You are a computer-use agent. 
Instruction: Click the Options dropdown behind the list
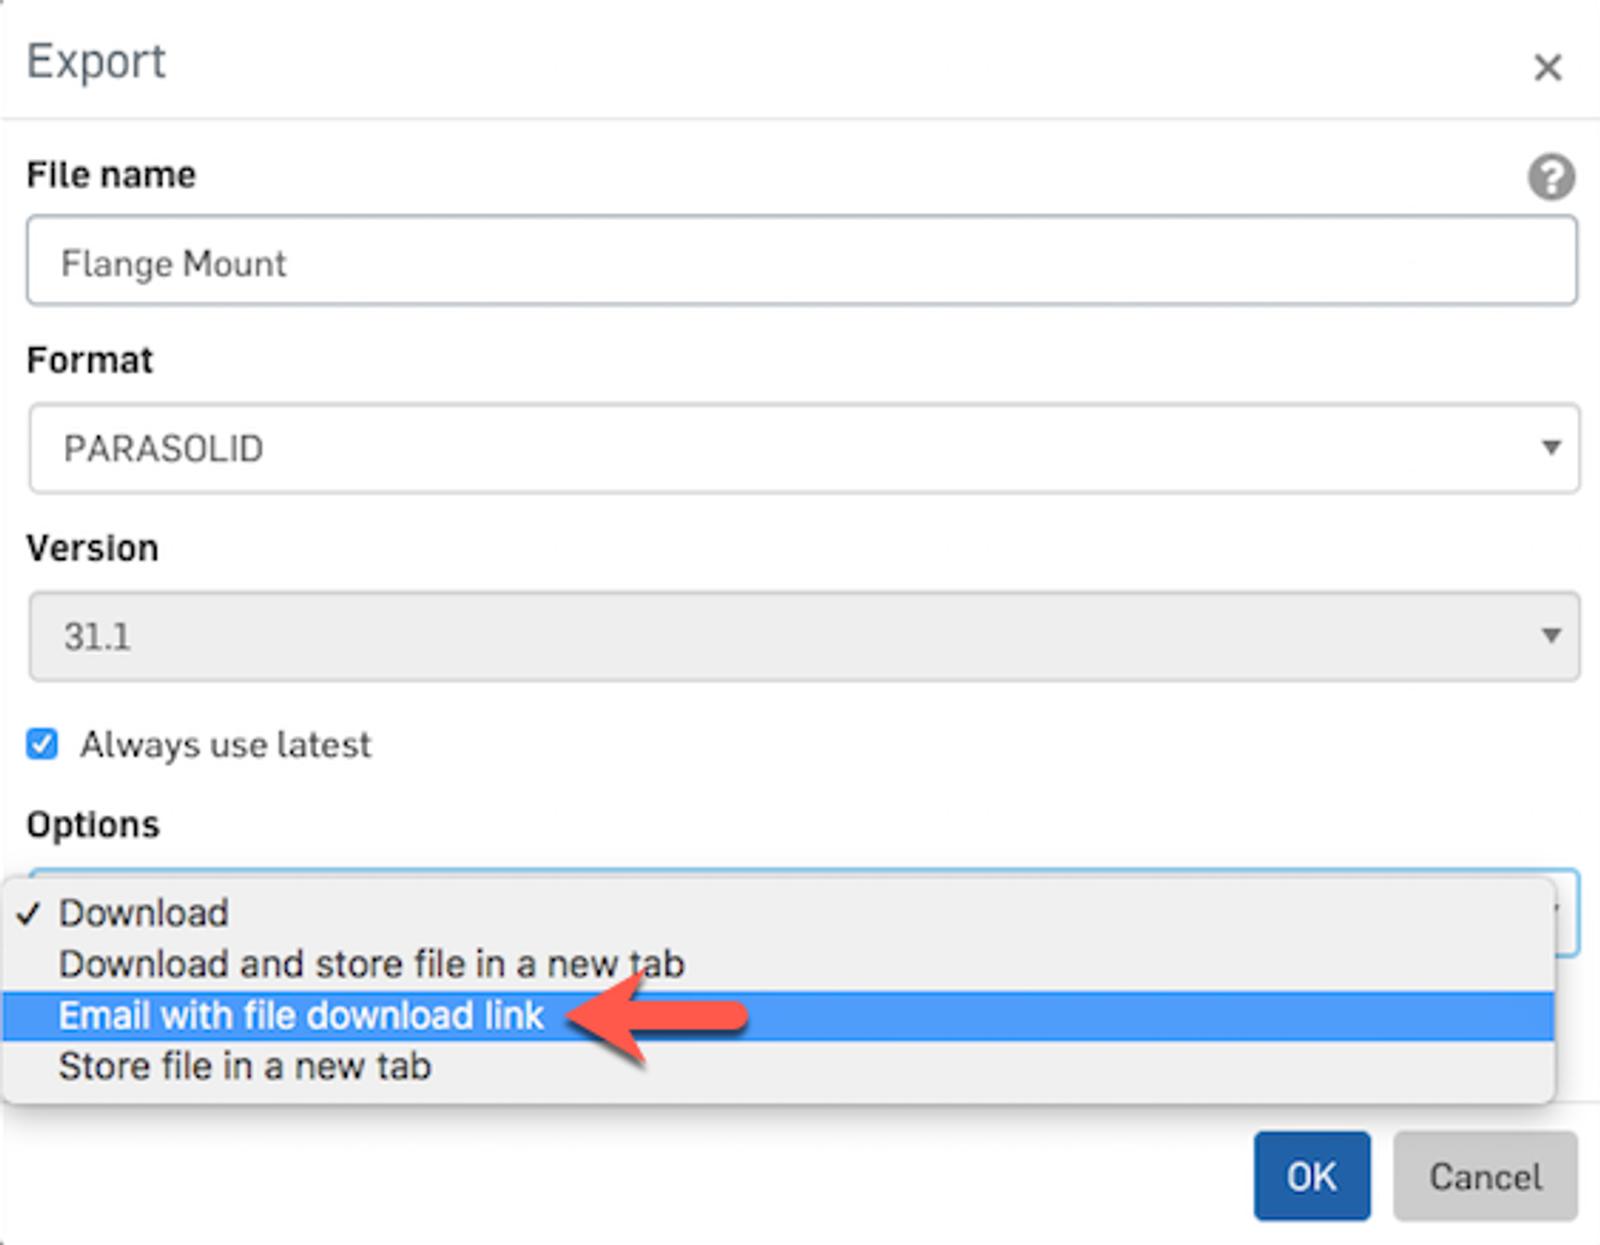click(1567, 912)
